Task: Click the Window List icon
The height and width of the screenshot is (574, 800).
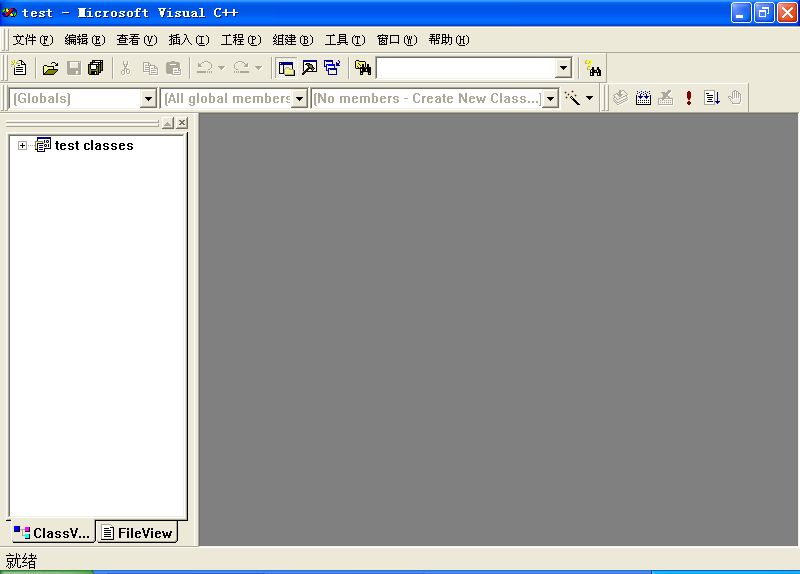Action: pos(332,68)
